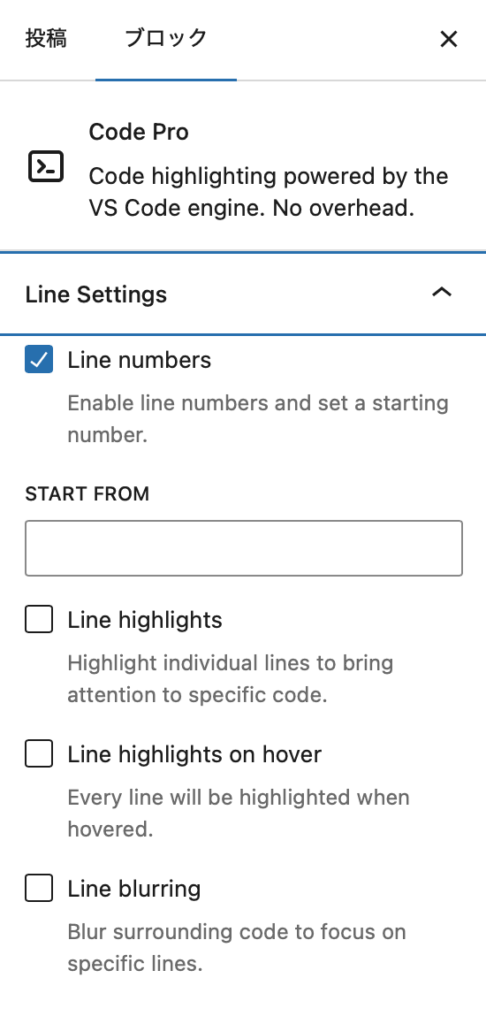Enable the Line highlights checkbox
This screenshot has height=1024, width=486.
[x=39, y=619]
